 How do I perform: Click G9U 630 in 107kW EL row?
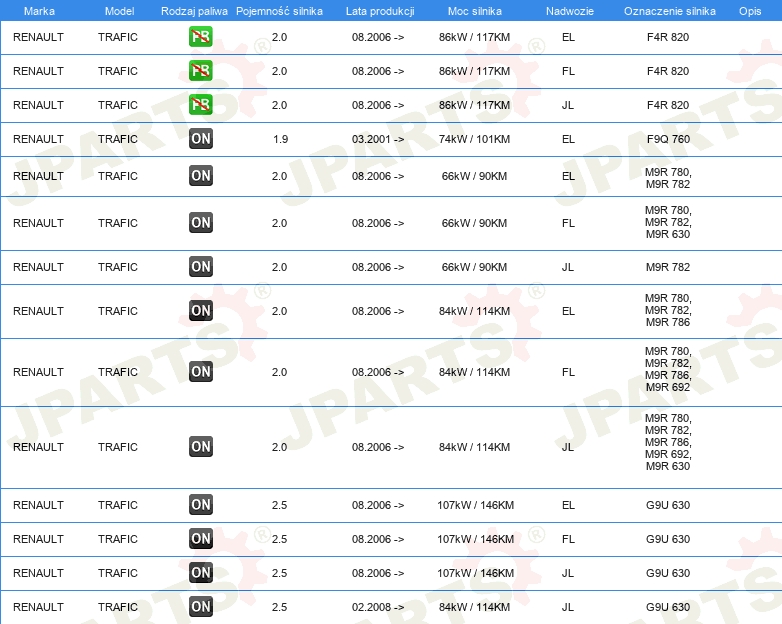click(x=668, y=505)
